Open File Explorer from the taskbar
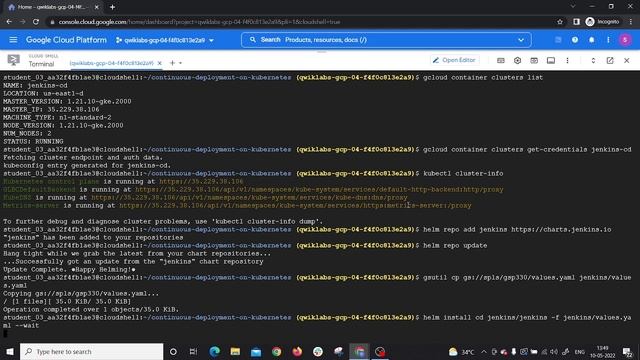The image size is (640, 360). [235, 351]
